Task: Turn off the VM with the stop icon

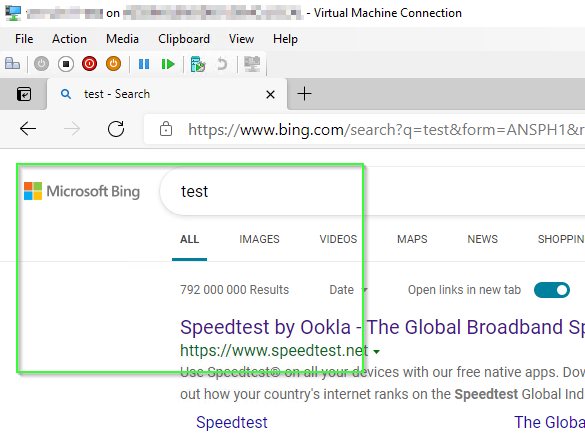Action: [66, 64]
